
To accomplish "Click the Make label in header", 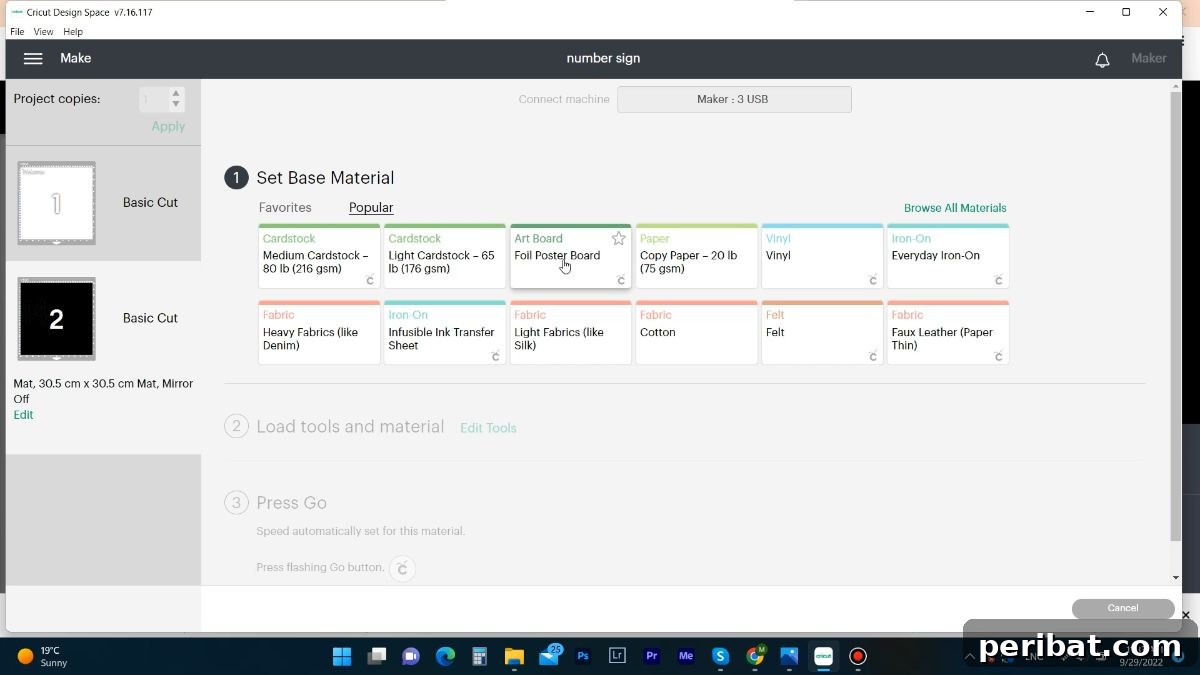I will pyautogui.click(x=75, y=58).
